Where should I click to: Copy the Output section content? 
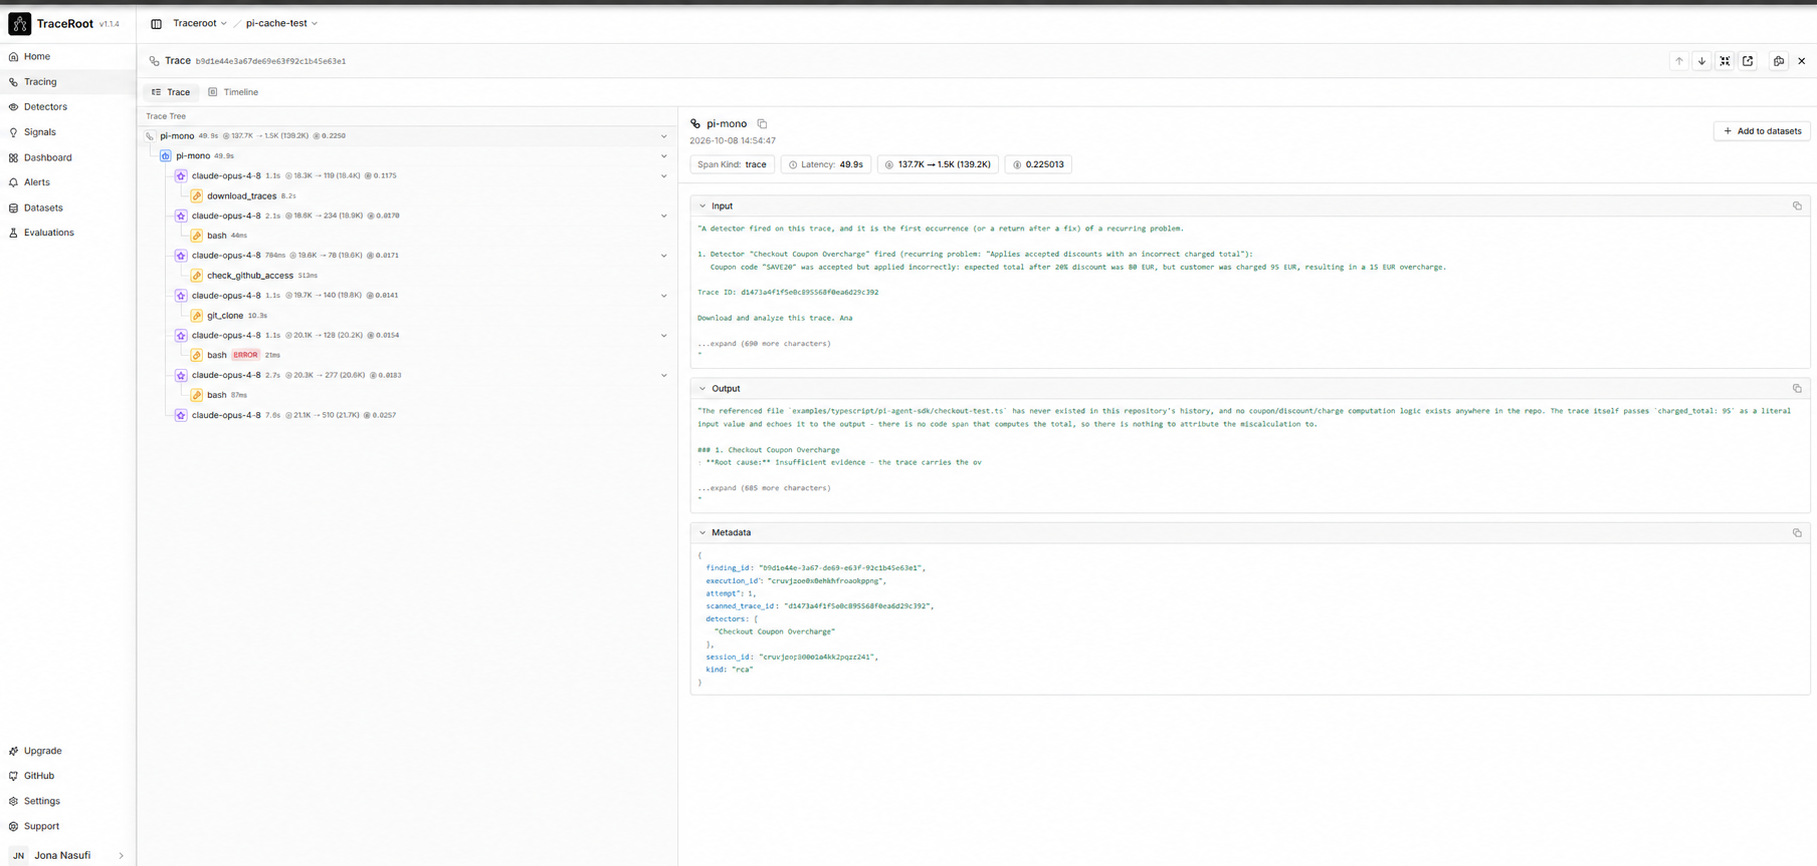[1797, 388]
